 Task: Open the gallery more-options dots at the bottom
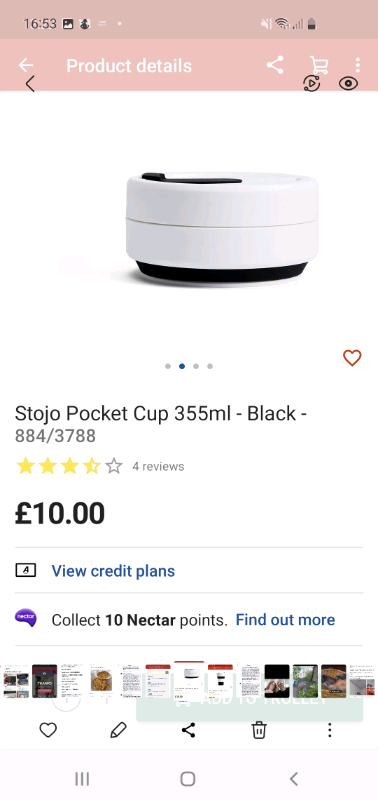(330, 730)
